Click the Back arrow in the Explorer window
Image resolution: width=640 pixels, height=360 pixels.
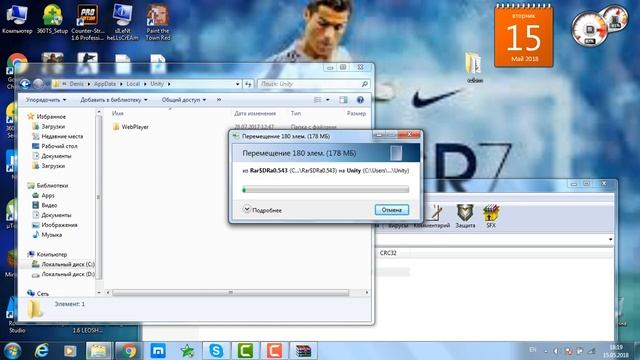(25, 84)
